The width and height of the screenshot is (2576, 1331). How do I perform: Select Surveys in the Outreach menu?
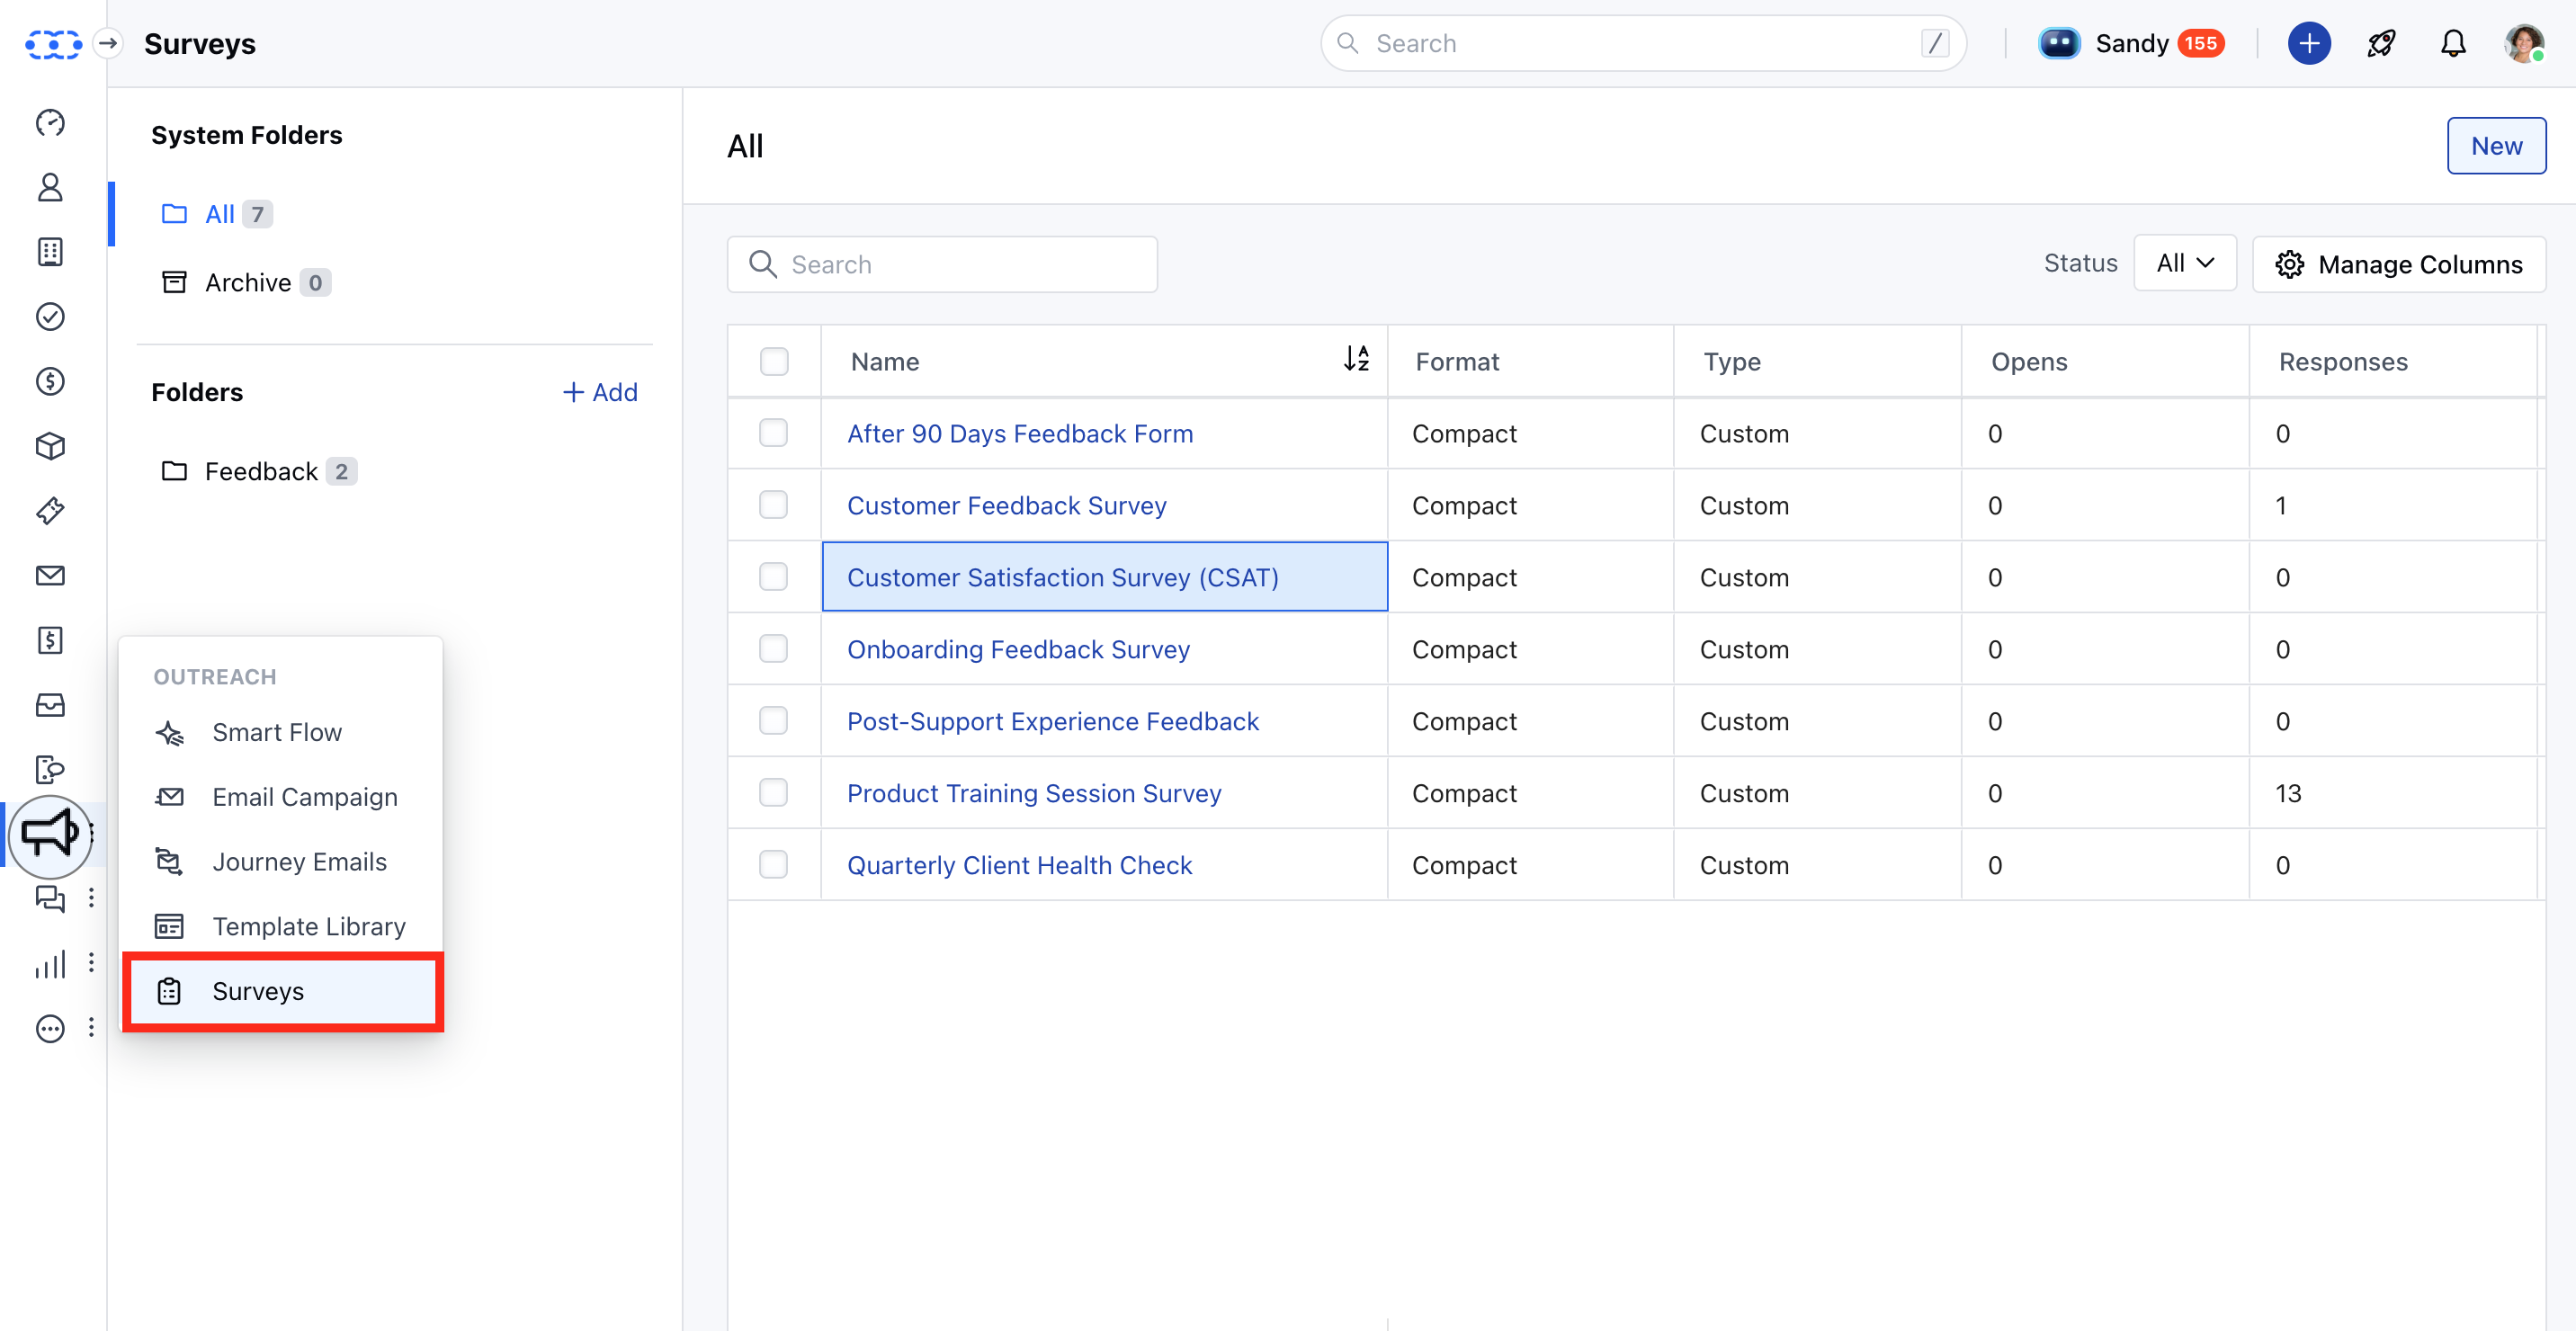[259, 991]
